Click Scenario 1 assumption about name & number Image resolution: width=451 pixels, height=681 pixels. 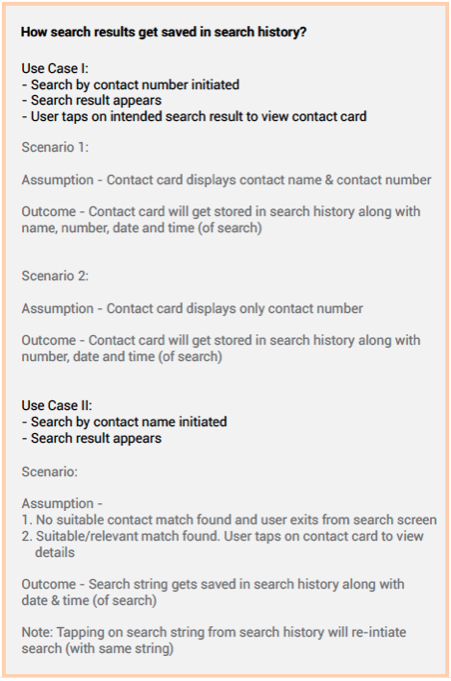click(x=226, y=180)
